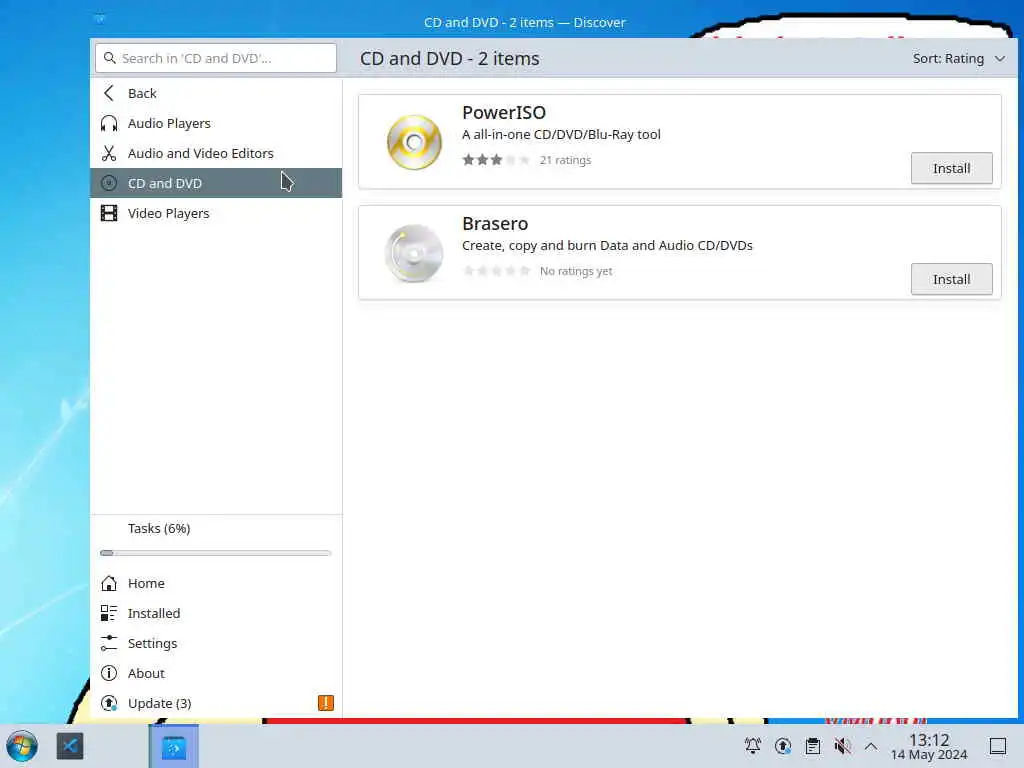Click the Discover taskbar icon
Viewport: 1024px width, 768px height.
(x=174, y=746)
